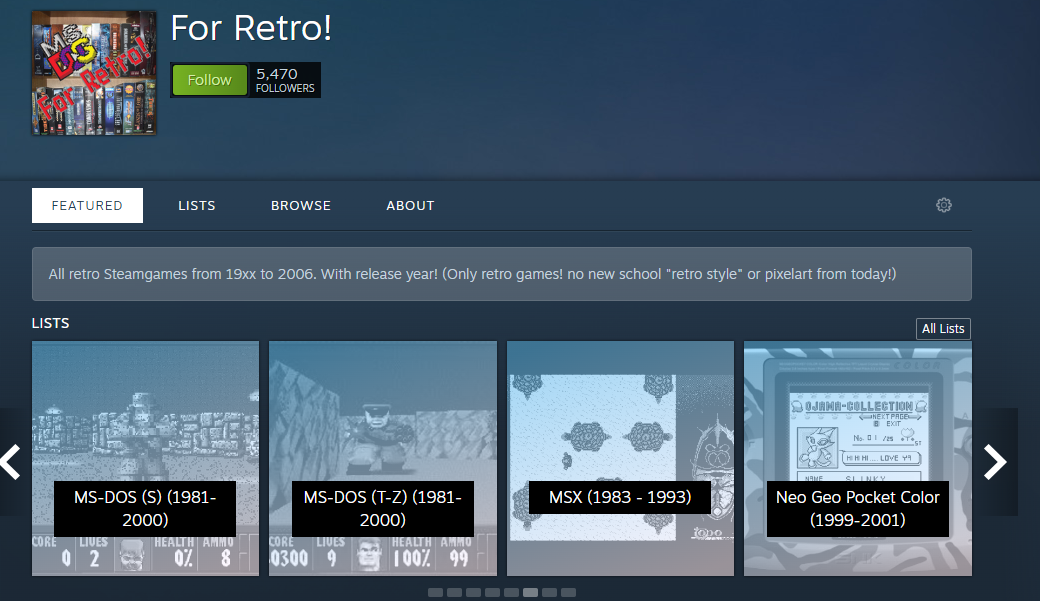Jump to the second carousel page dot

tap(454, 592)
